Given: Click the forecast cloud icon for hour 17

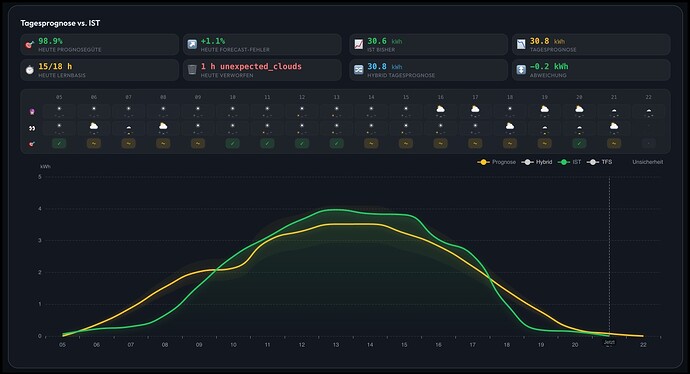Looking at the screenshot, I should [475, 110].
